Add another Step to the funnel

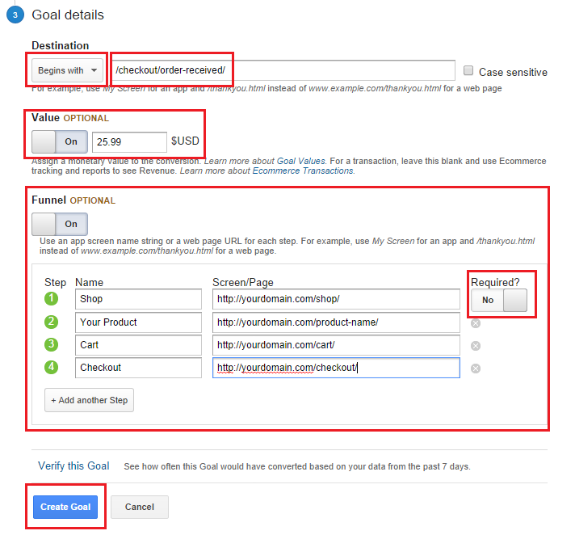pyautogui.click(x=89, y=400)
